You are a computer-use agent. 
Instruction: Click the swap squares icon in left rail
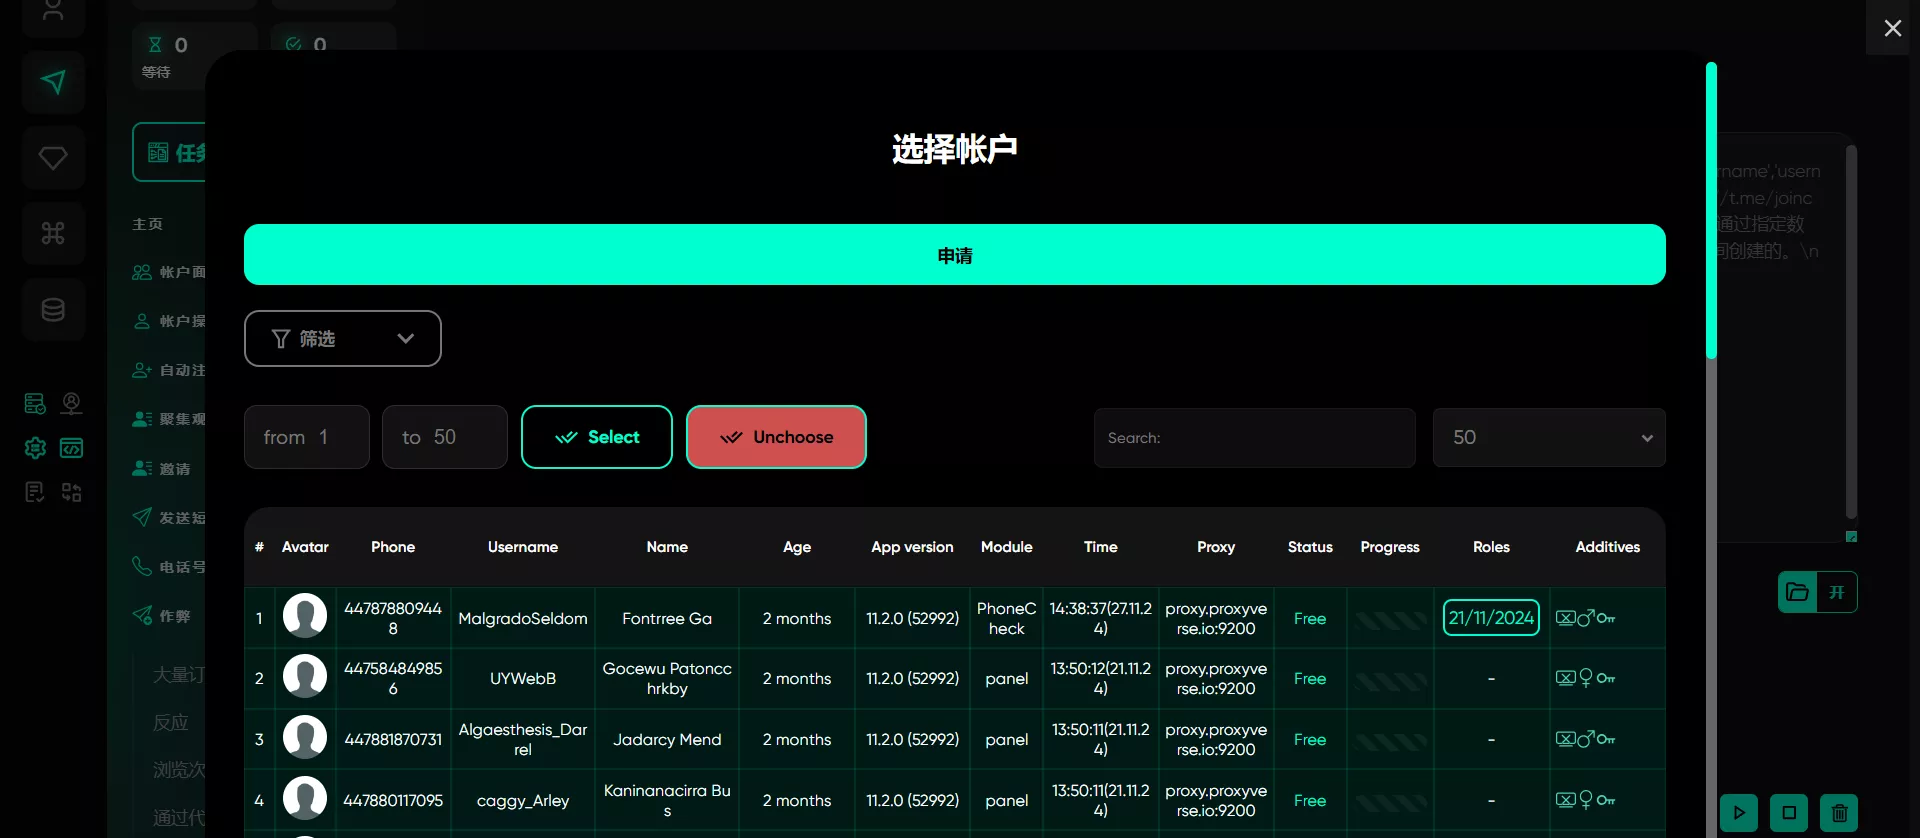pos(71,492)
